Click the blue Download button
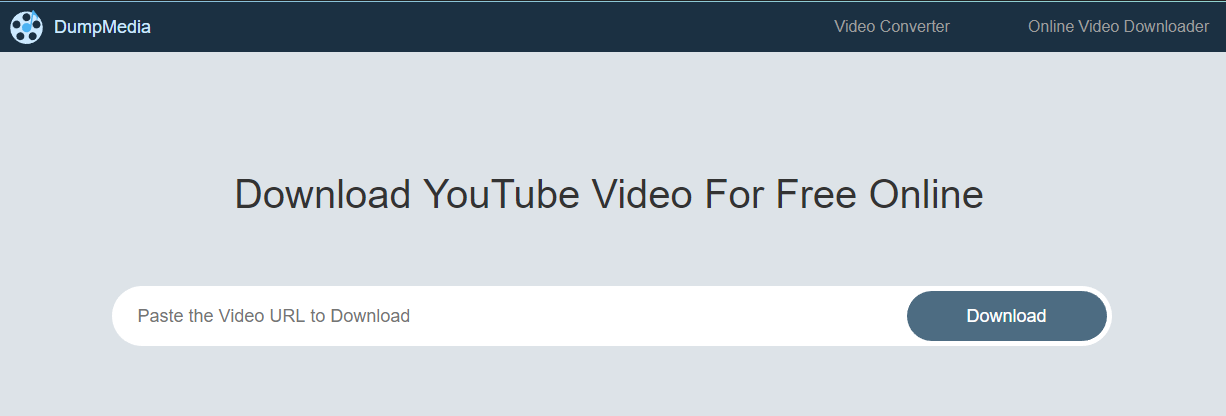1226x416 pixels. 1007,316
